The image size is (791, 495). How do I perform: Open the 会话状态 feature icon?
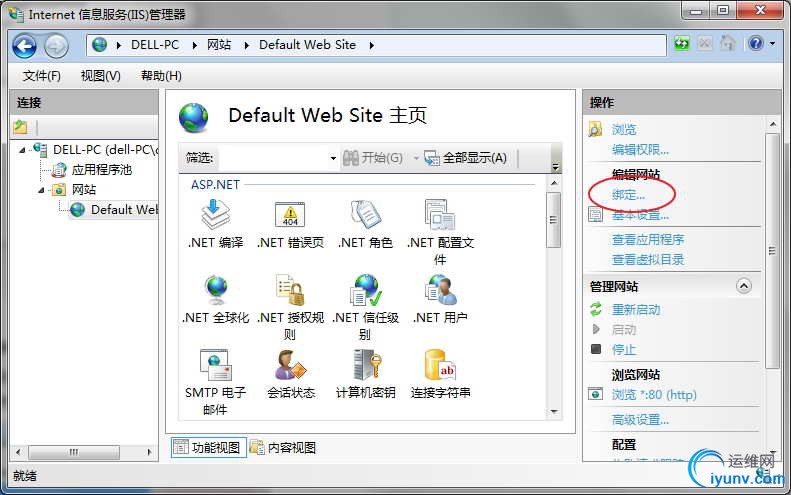pos(290,365)
